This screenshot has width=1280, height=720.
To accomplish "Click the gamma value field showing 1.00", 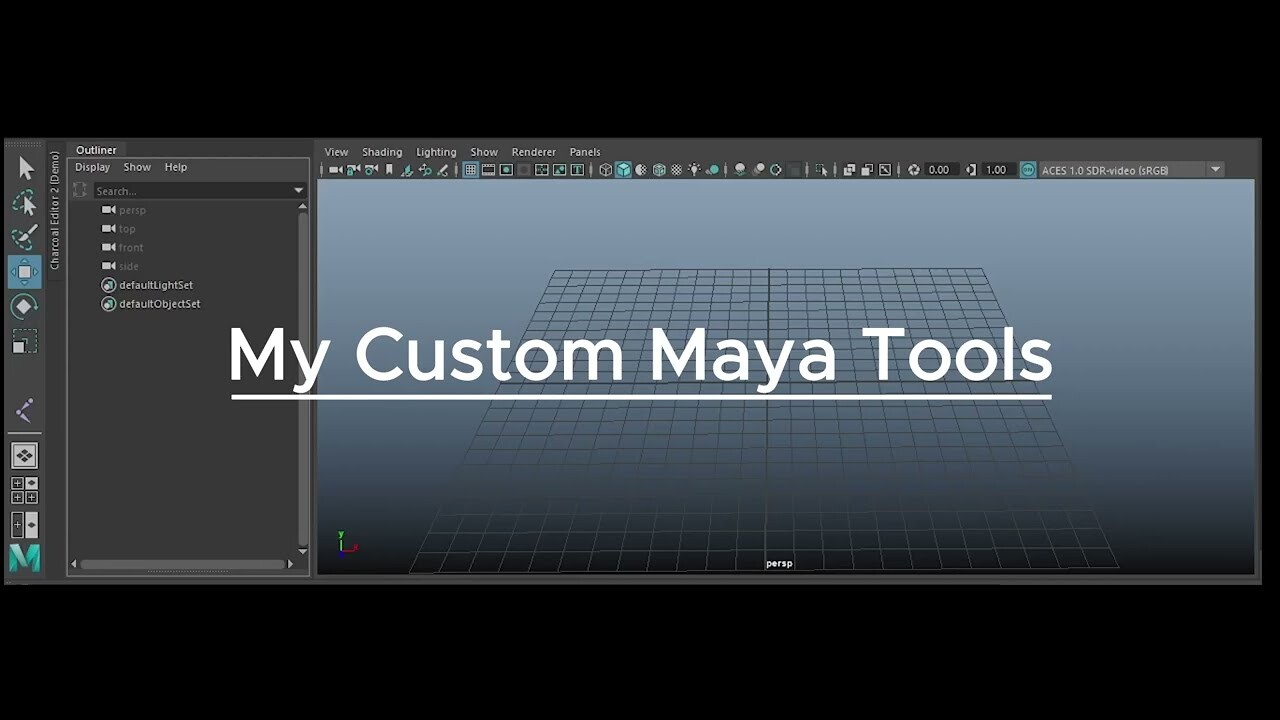I will point(995,170).
